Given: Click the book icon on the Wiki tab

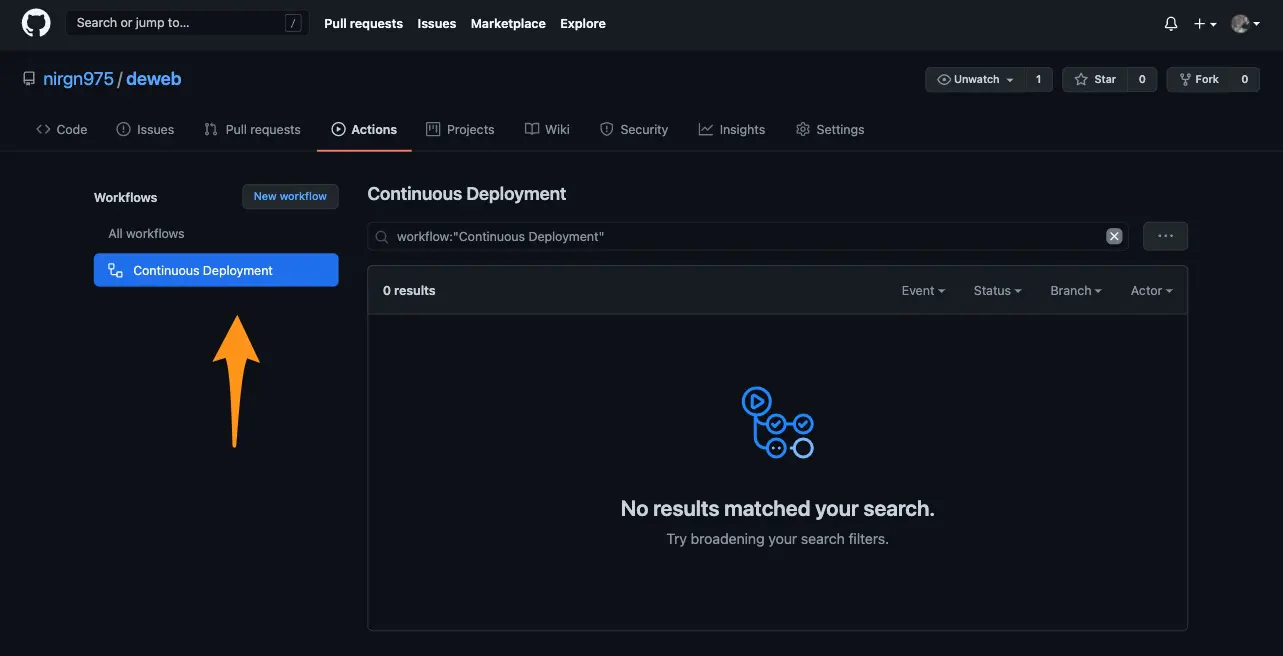Looking at the screenshot, I should (531, 129).
